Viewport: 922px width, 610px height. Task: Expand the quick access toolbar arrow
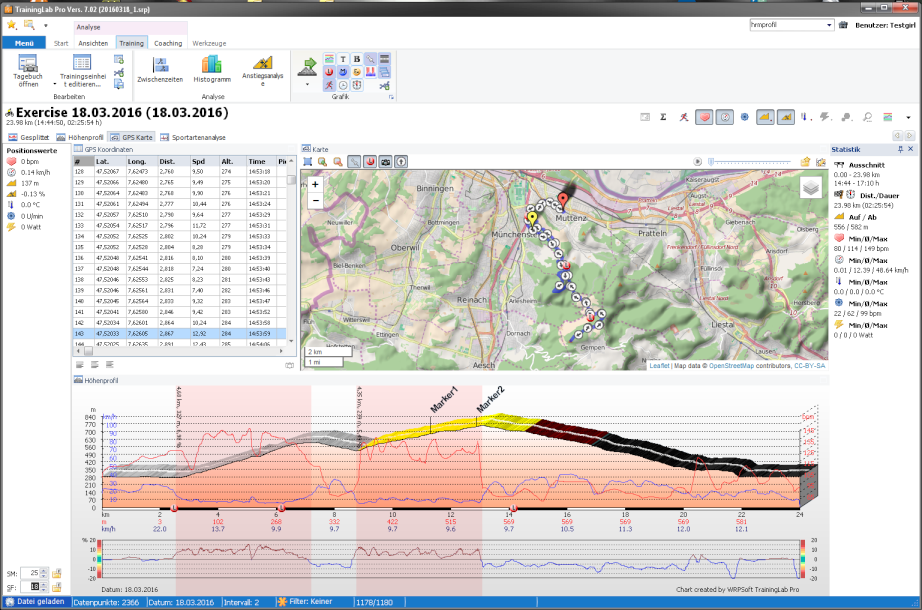click(46, 25)
